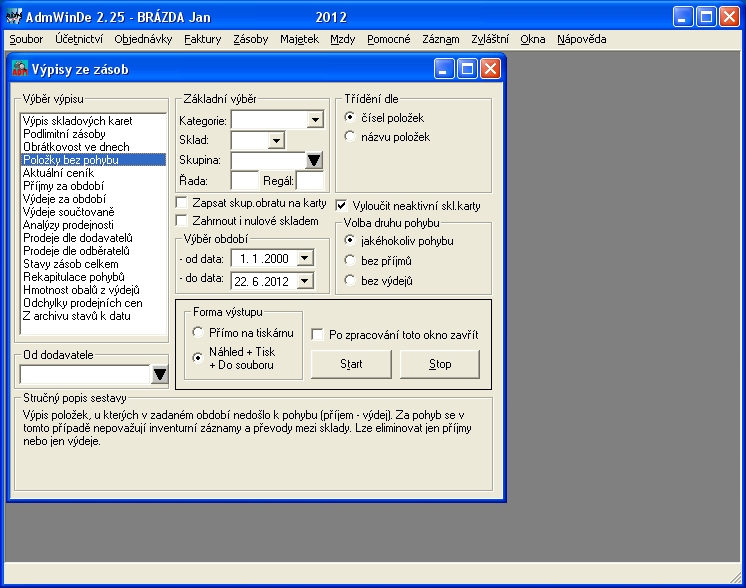This screenshot has height=588, width=746.
Task: Select Hmotnost obalů z výdejů report
Action: pyautogui.click(x=94, y=290)
